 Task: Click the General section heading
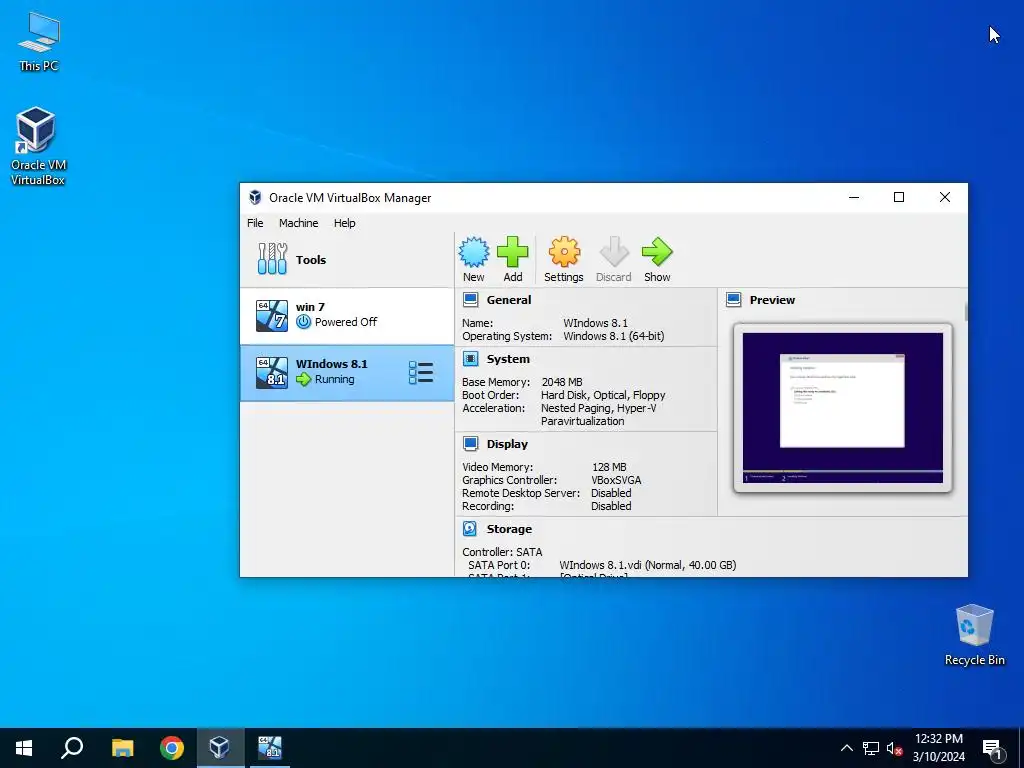tap(509, 300)
